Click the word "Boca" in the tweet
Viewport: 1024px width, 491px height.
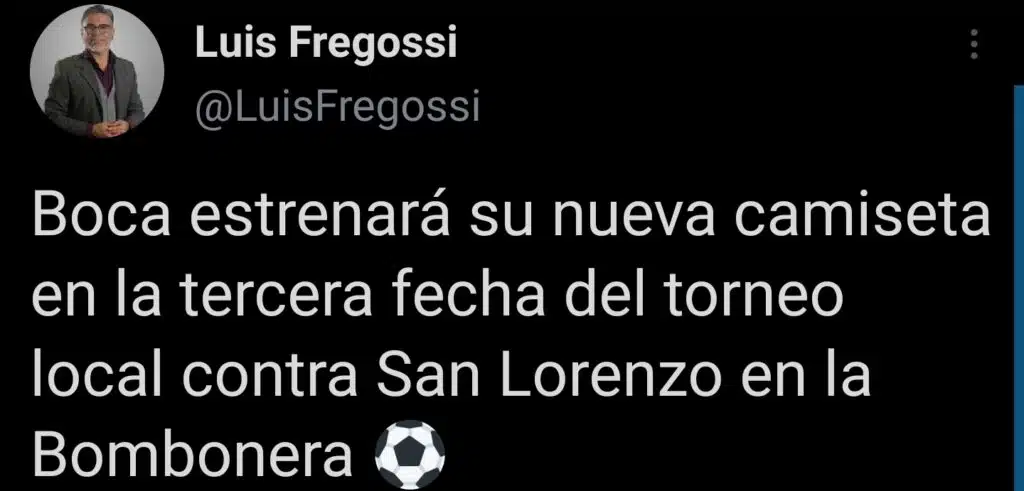pyautogui.click(x=101, y=218)
